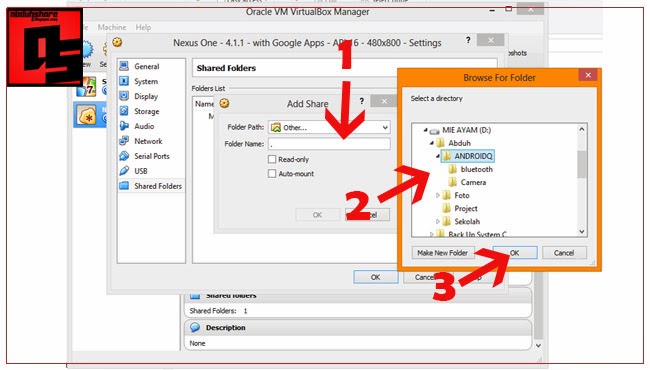The height and width of the screenshot is (370, 650).
Task: Click the Description speech bubble icon
Action: tap(195, 327)
